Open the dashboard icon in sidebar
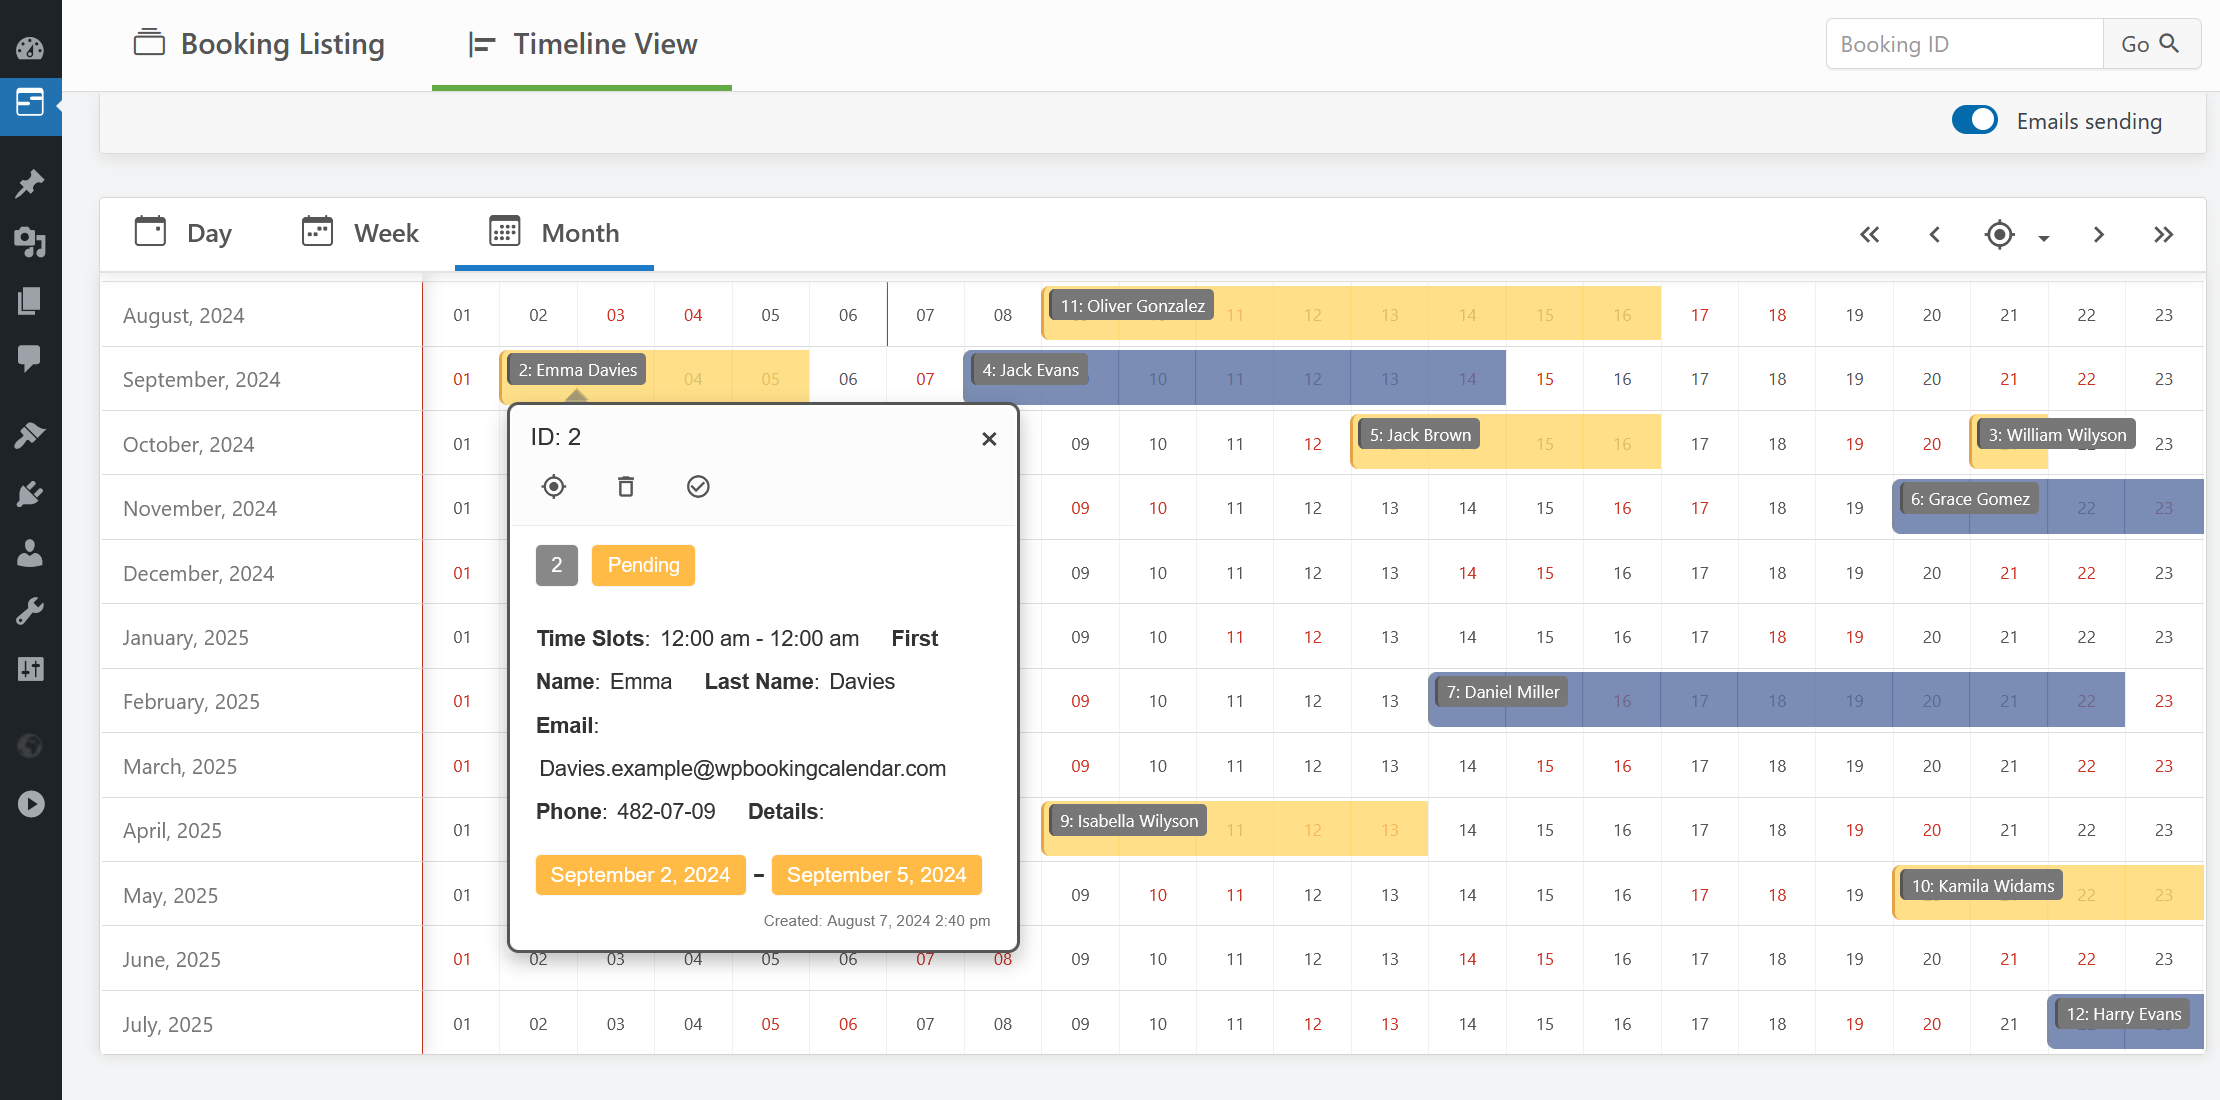 (x=30, y=47)
